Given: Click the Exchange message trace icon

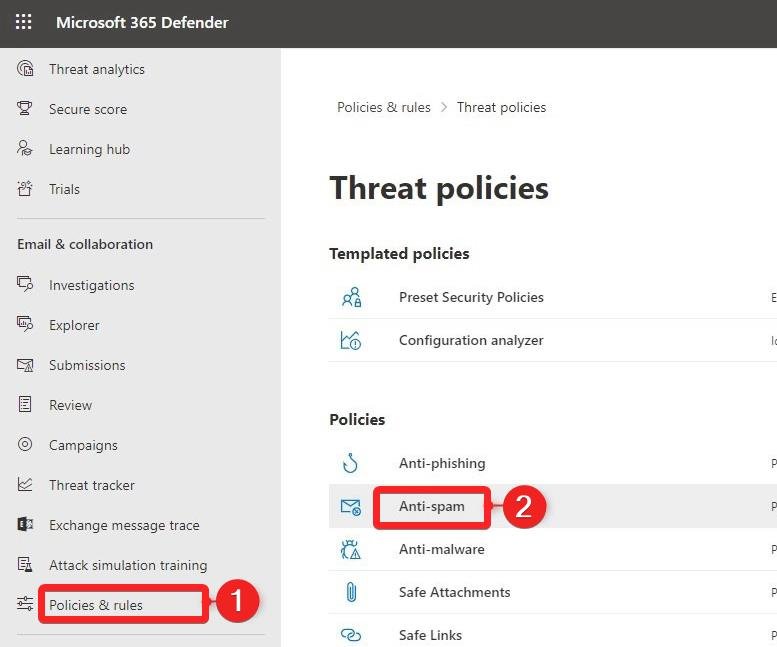Looking at the screenshot, I should coord(25,524).
